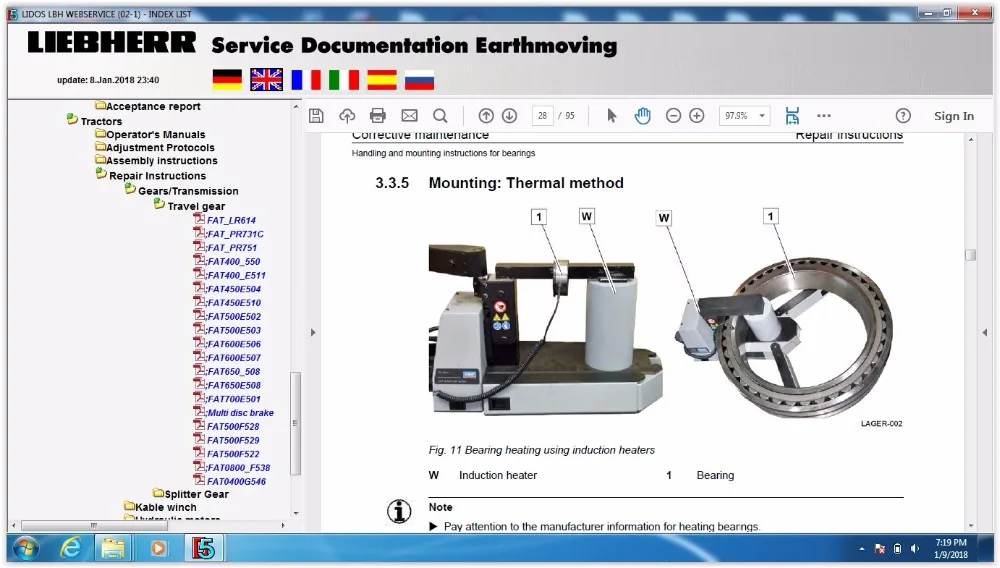Open FAT650_508 document
Viewport: 1000px width, 568px height.
(x=233, y=372)
